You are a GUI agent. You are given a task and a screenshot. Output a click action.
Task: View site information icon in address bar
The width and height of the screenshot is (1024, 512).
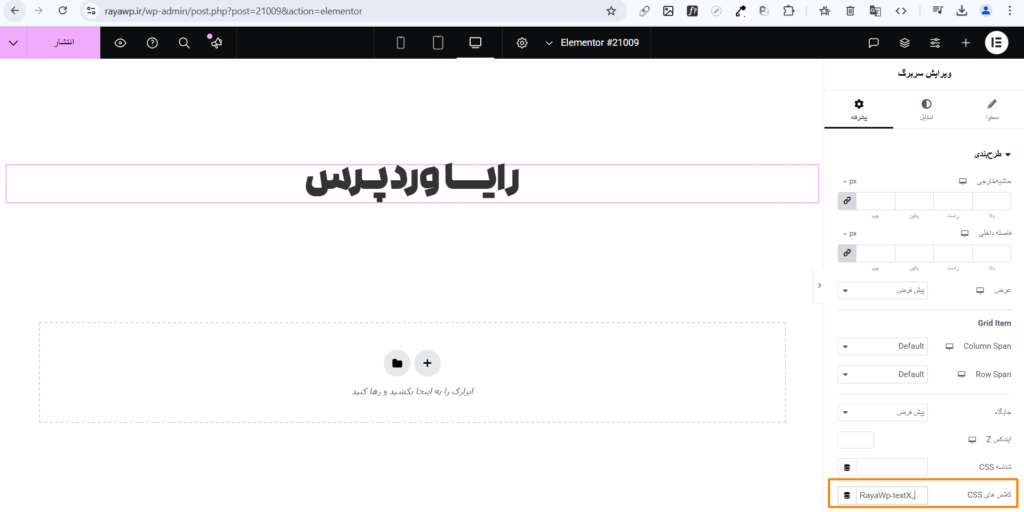pos(91,11)
